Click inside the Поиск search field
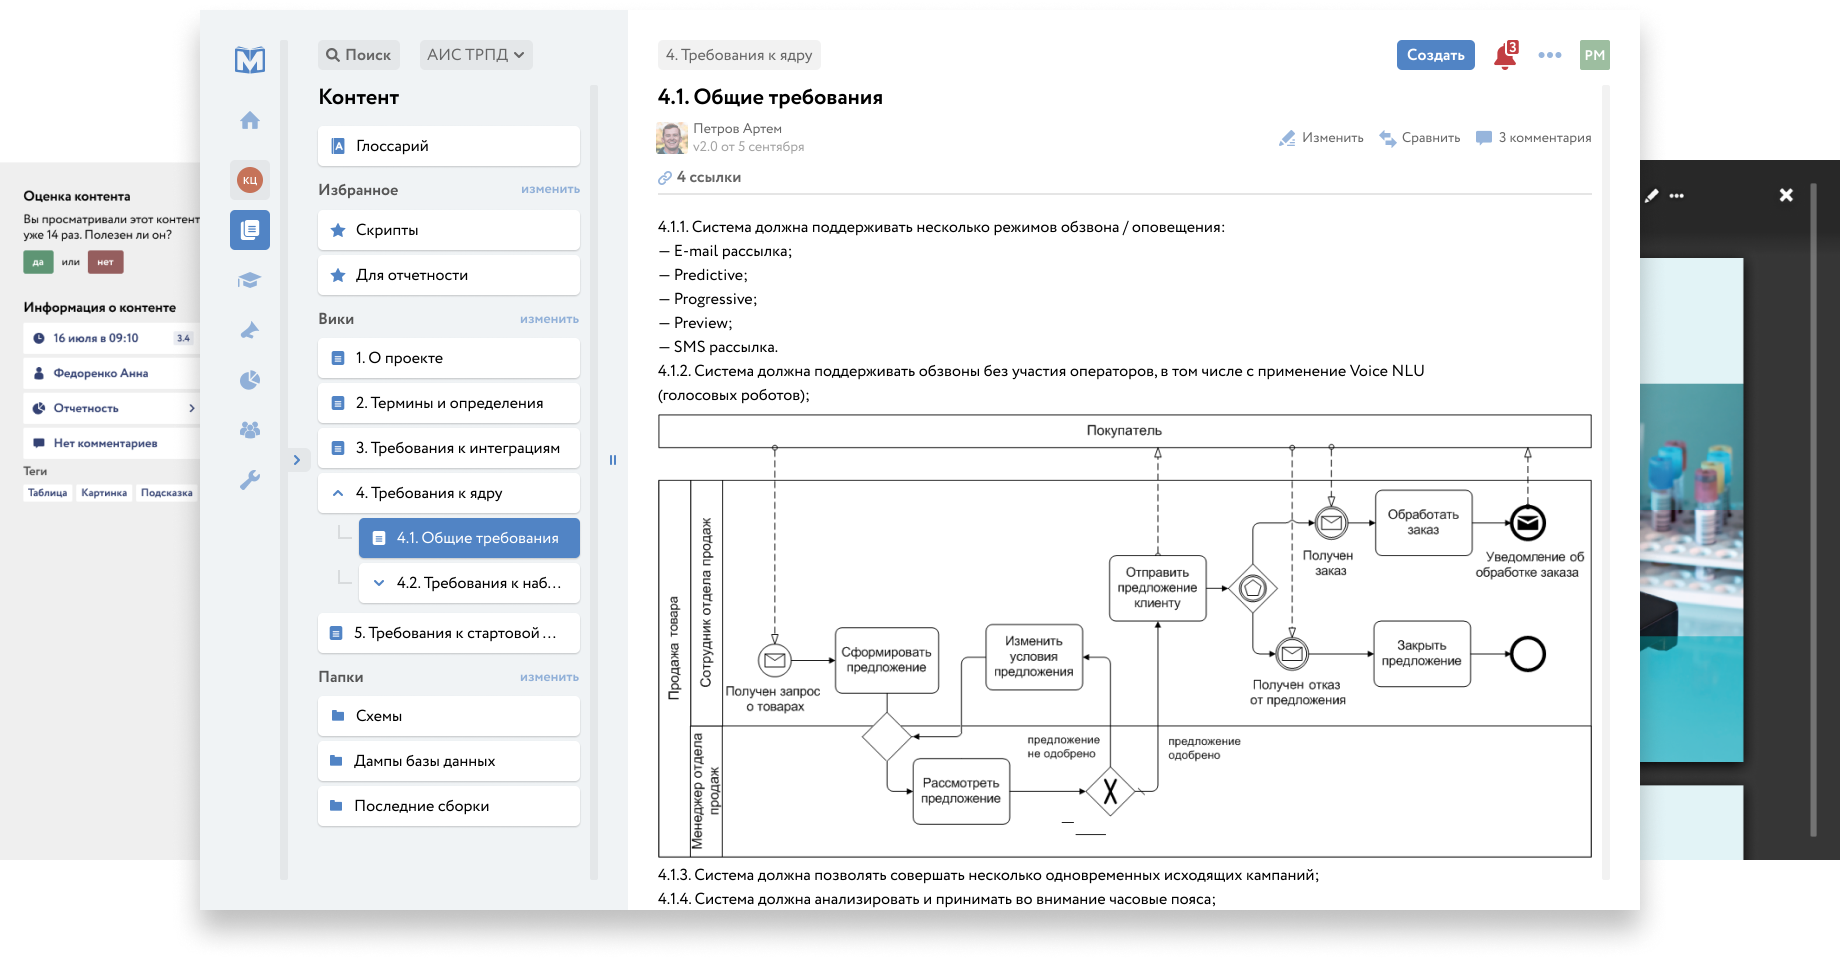Viewport: 1840px width, 960px height. (x=358, y=55)
